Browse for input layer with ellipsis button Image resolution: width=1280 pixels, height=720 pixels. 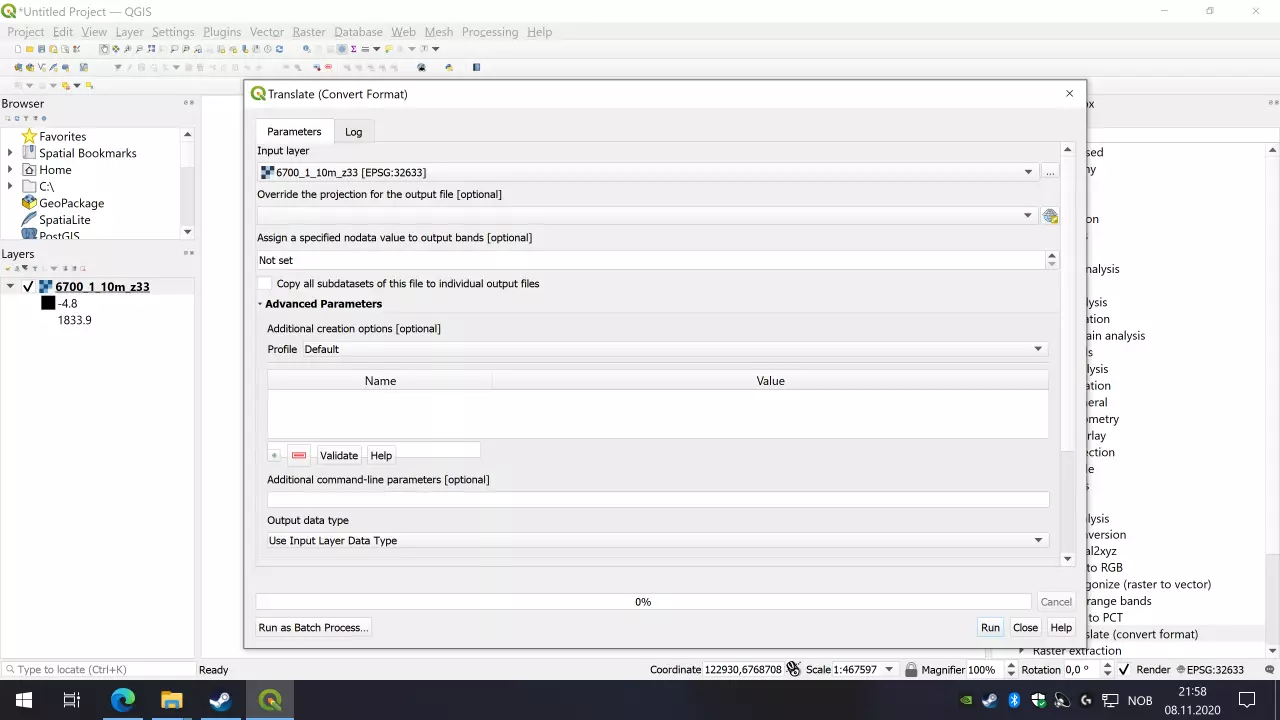tap(1050, 172)
